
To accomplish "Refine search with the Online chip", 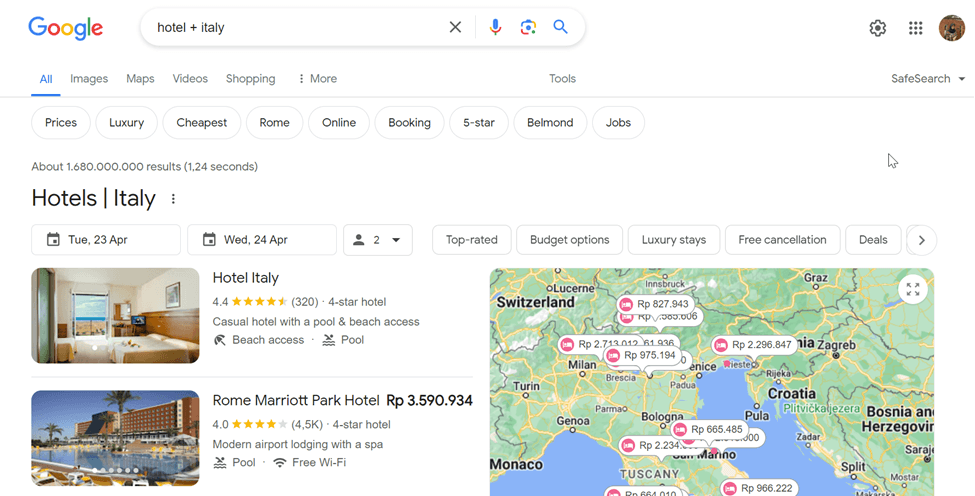I will point(339,122).
